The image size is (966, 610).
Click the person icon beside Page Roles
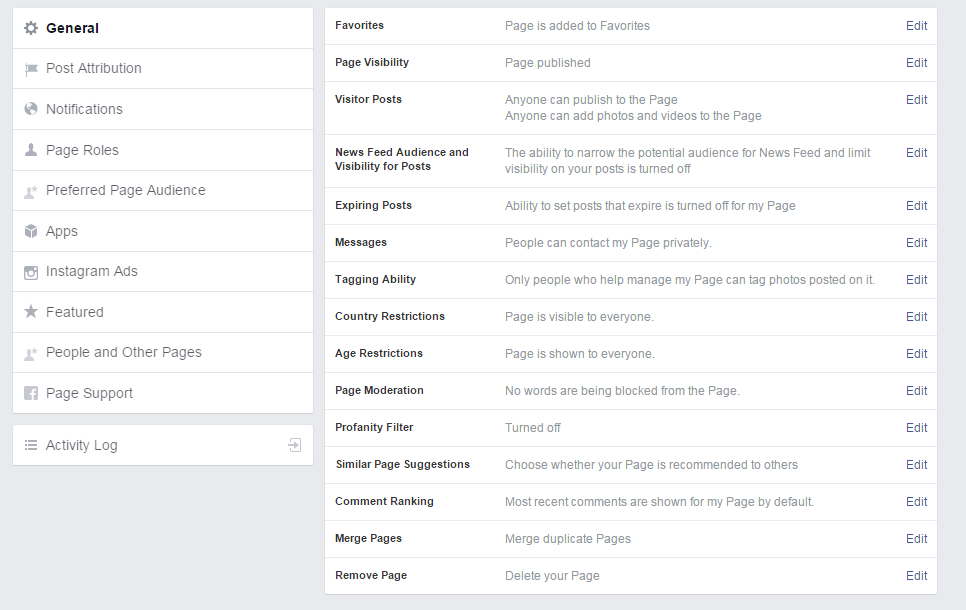tap(31, 150)
